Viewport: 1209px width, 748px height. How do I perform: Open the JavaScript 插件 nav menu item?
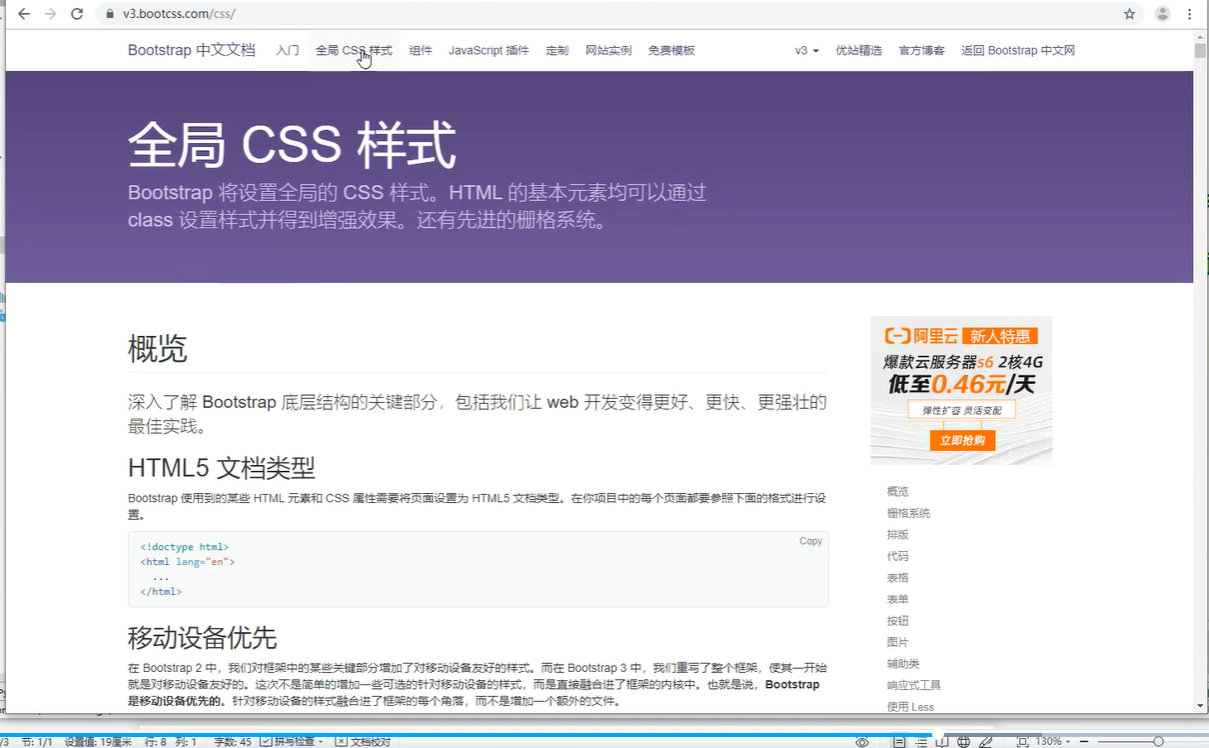(x=489, y=50)
